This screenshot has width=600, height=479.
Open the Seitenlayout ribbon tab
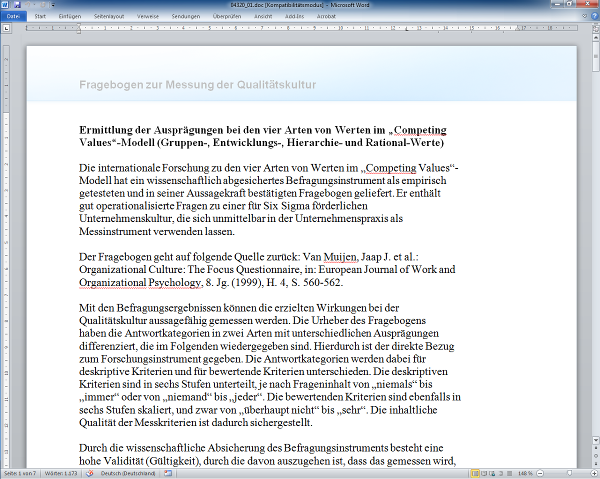tap(111, 17)
